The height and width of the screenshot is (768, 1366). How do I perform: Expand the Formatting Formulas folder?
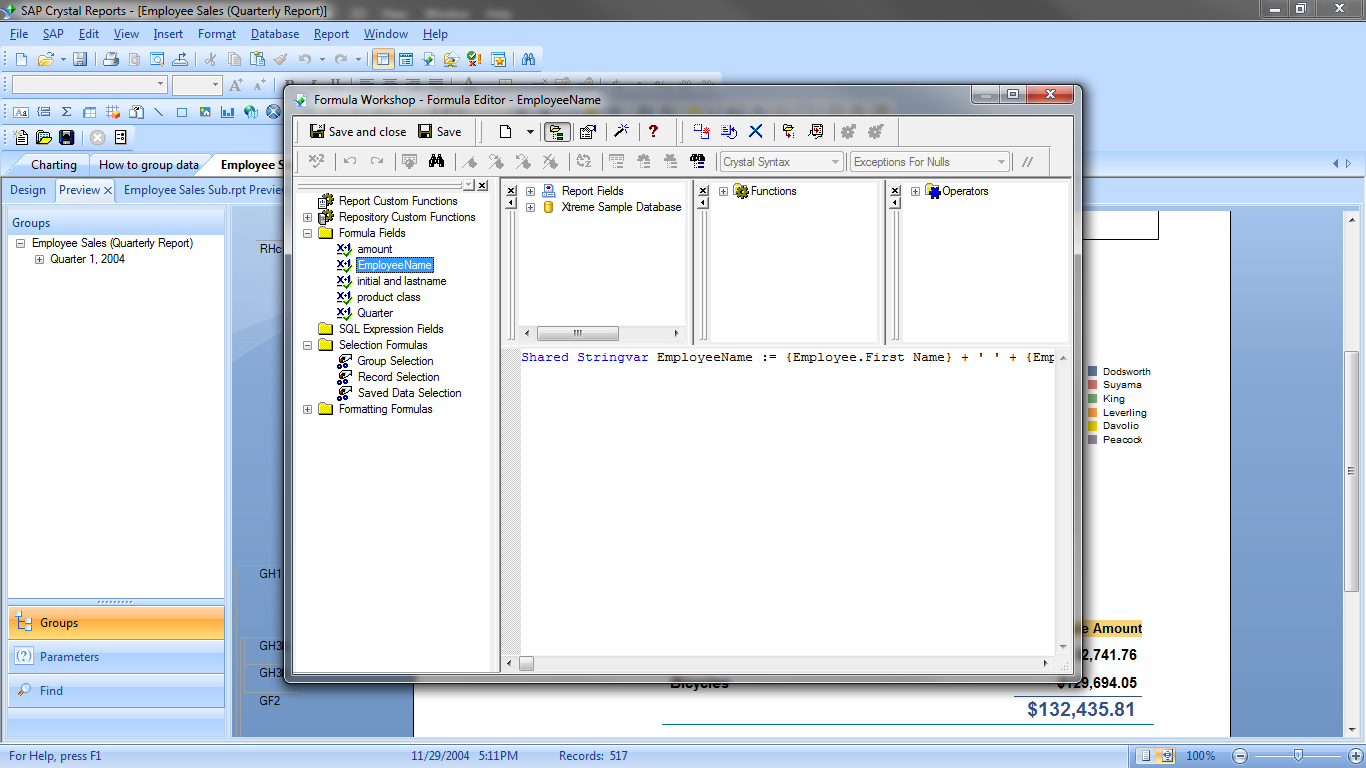point(308,409)
